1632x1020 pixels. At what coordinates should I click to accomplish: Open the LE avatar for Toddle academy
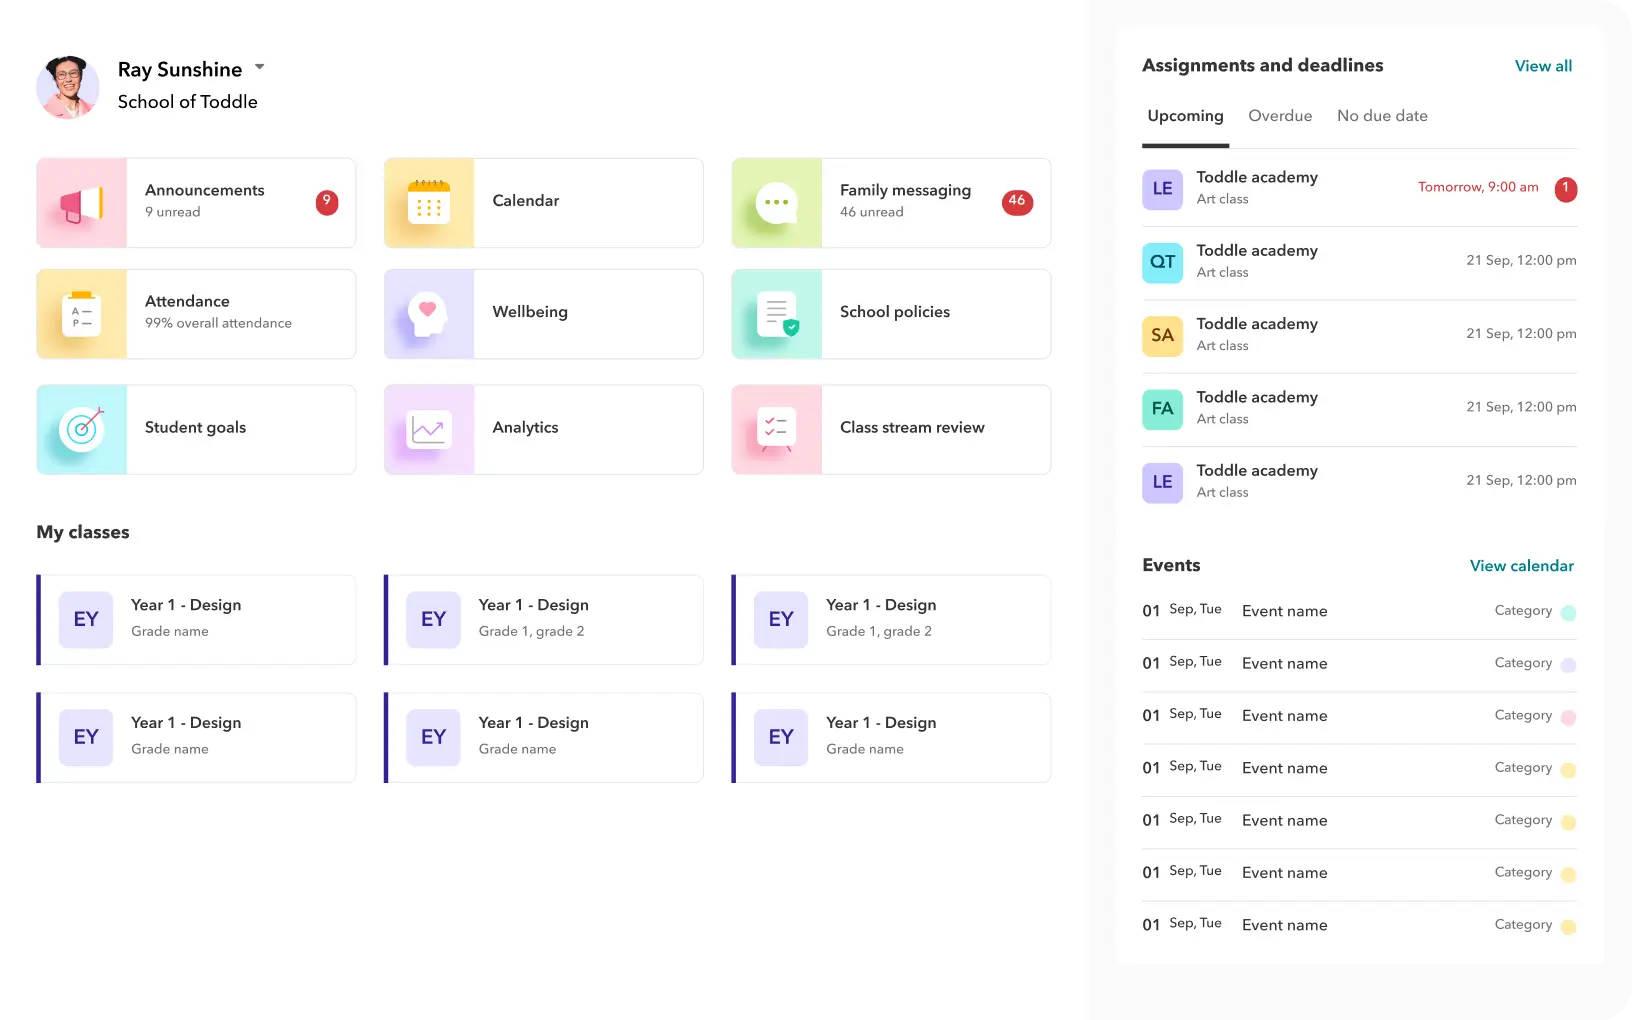tap(1162, 189)
